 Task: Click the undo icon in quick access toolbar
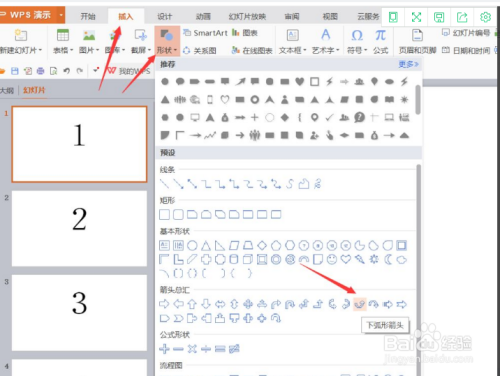[67, 71]
